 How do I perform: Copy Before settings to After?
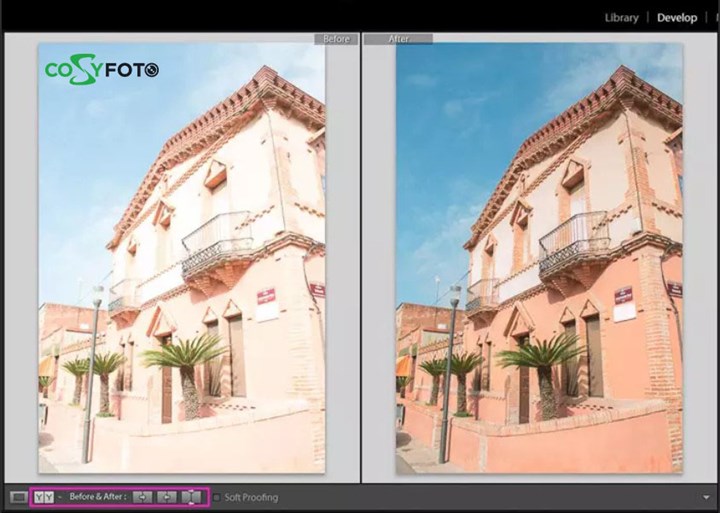[143, 497]
